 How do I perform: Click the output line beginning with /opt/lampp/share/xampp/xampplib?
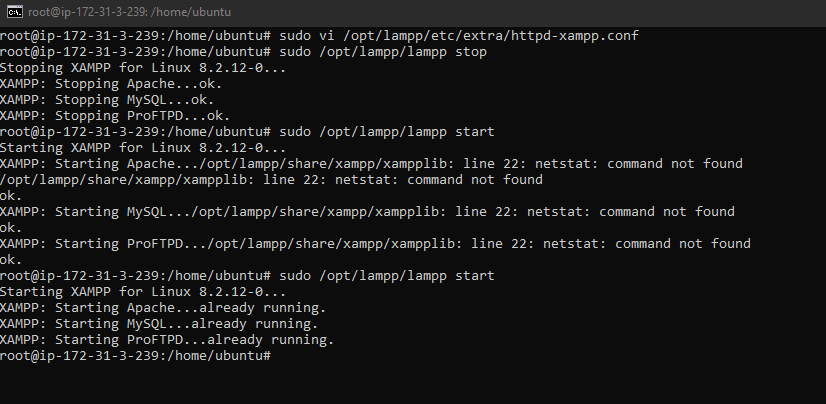[270, 179]
